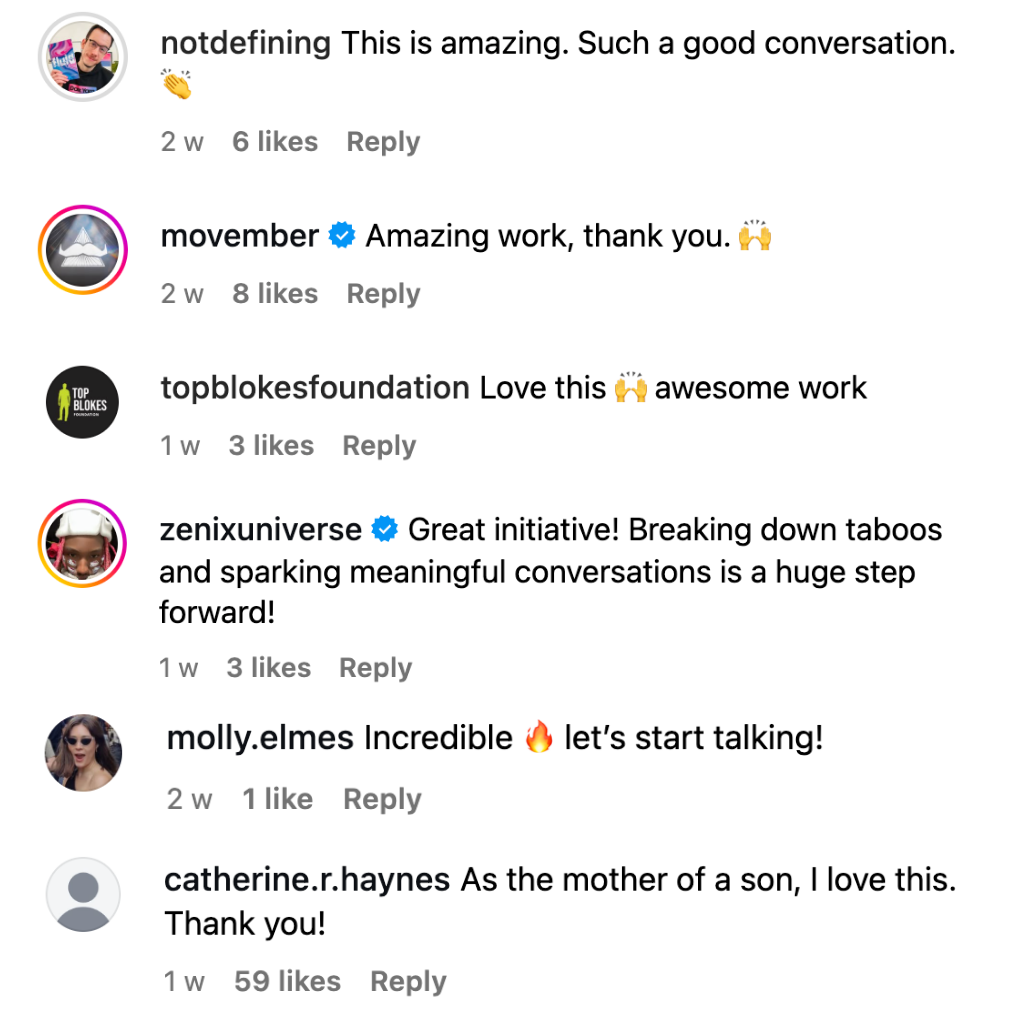
Task: Click movember's mustache avatar
Action: (83, 250)
